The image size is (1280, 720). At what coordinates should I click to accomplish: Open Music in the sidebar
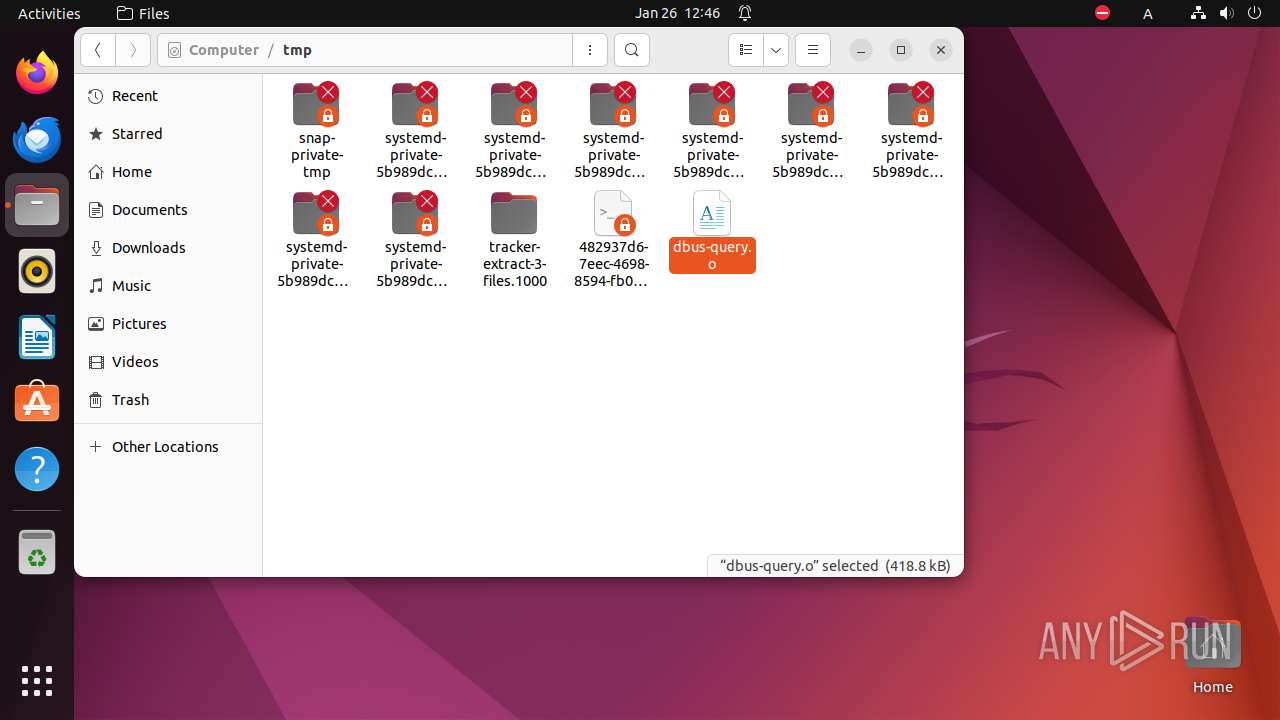click(x=168, y=286)
